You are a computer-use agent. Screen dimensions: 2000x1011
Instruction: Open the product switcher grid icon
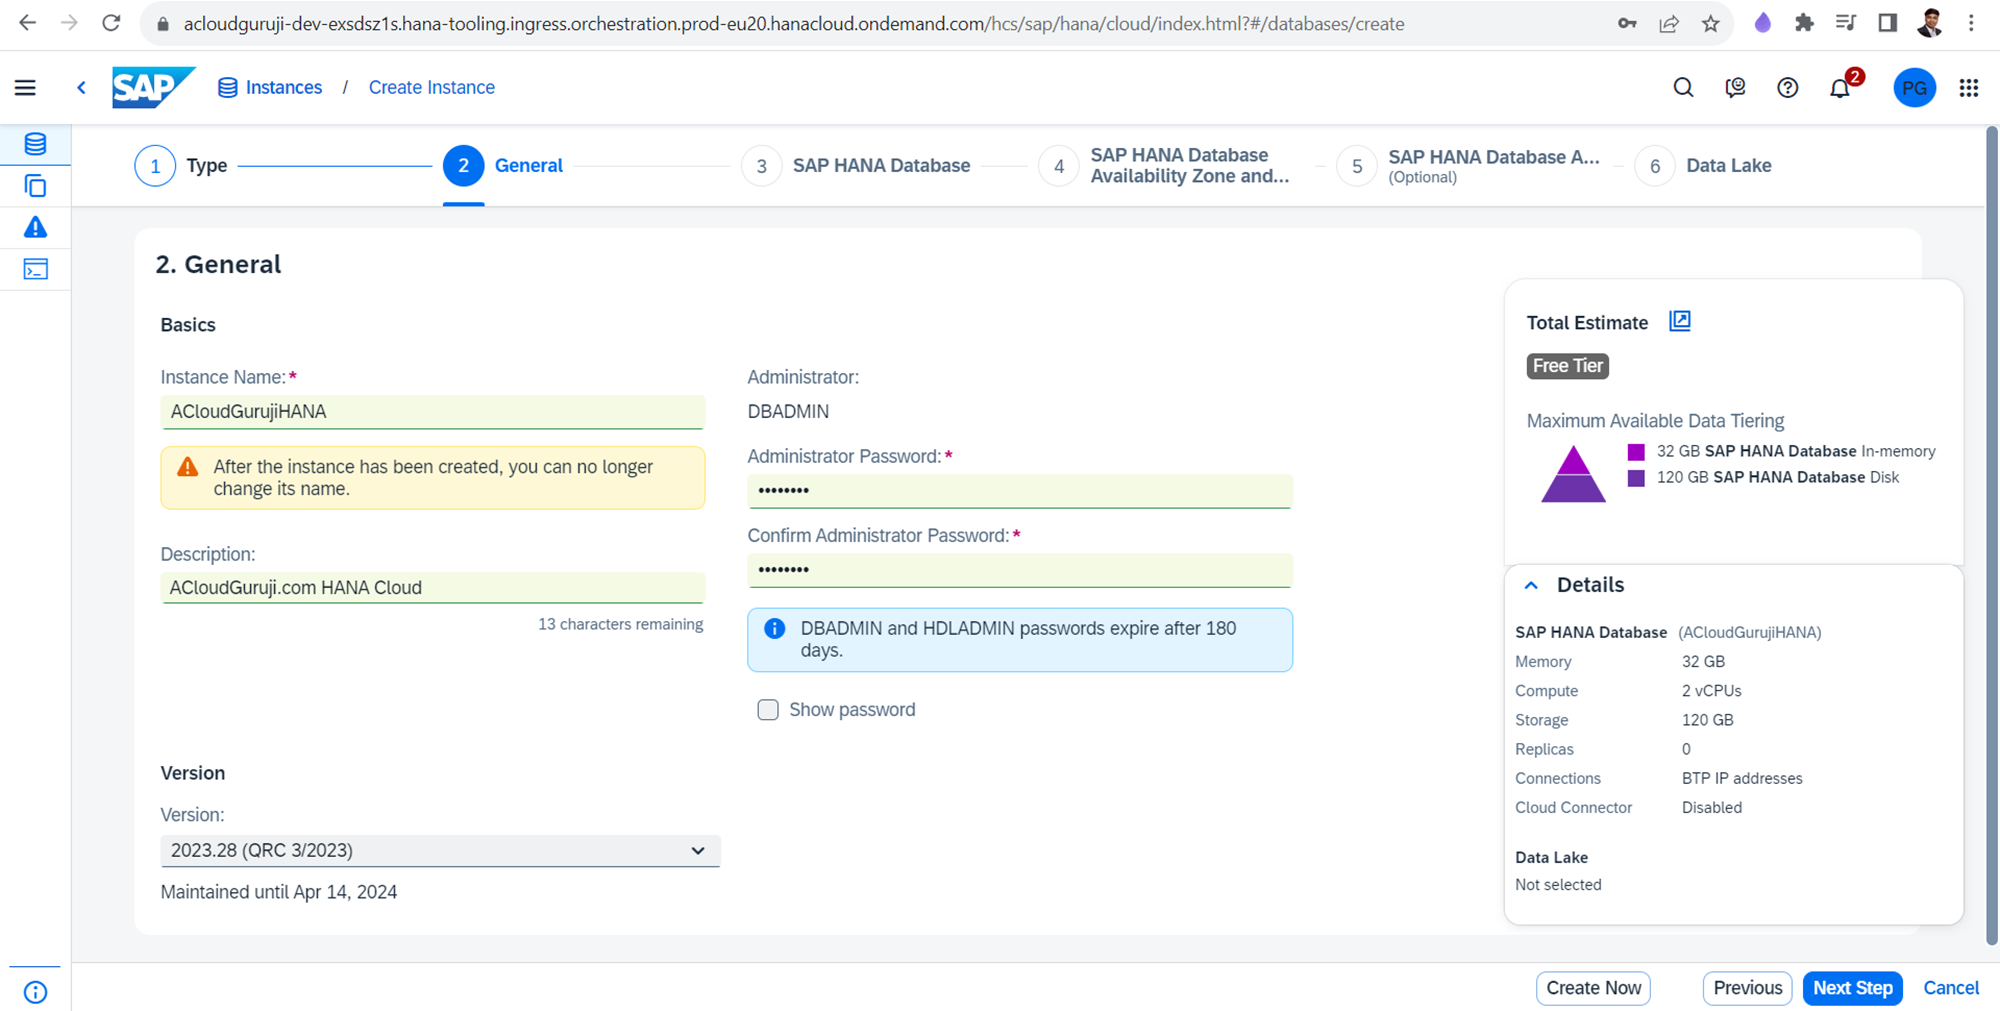(1968, 88)
